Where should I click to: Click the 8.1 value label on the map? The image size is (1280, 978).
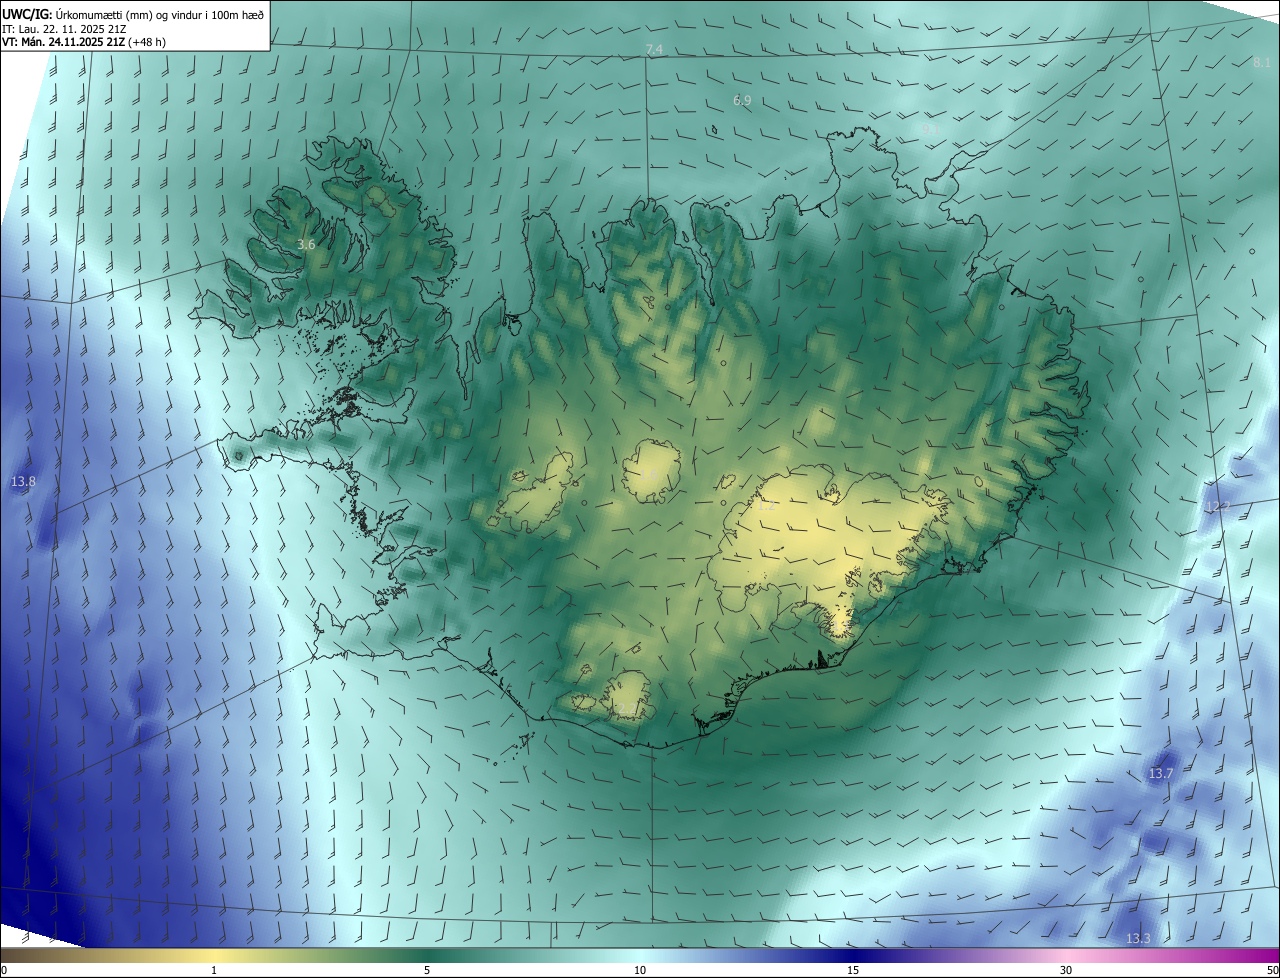point(1262,62)
